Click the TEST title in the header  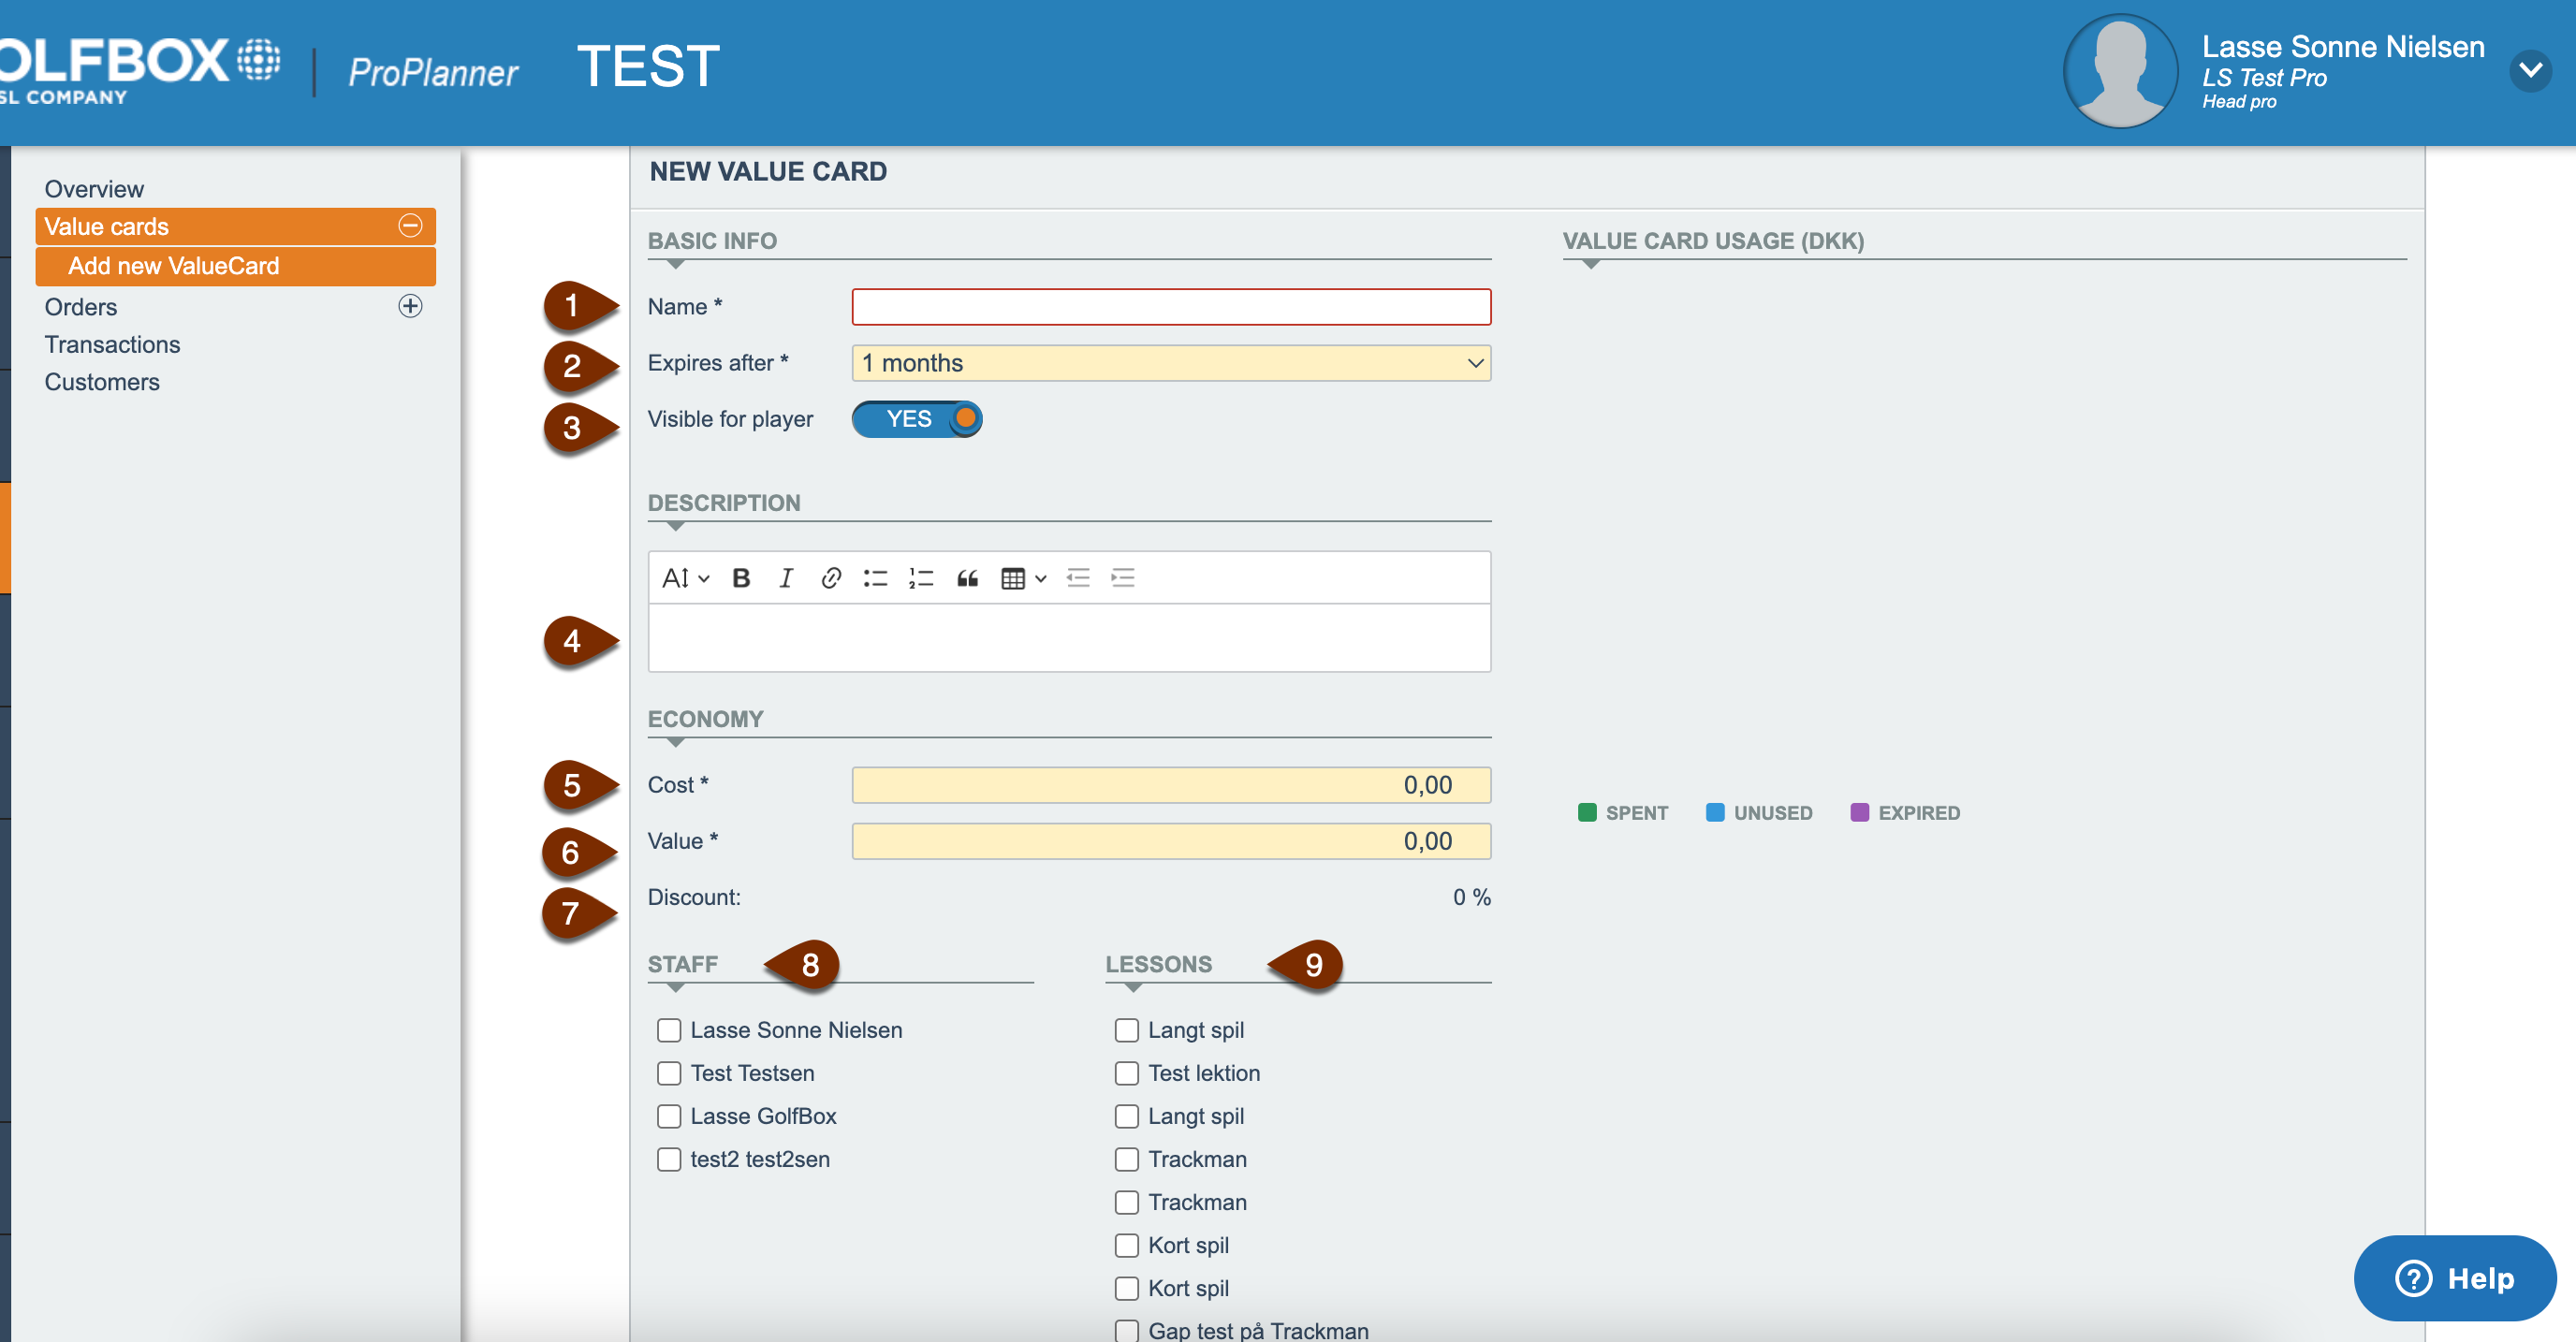coord(648,67)
